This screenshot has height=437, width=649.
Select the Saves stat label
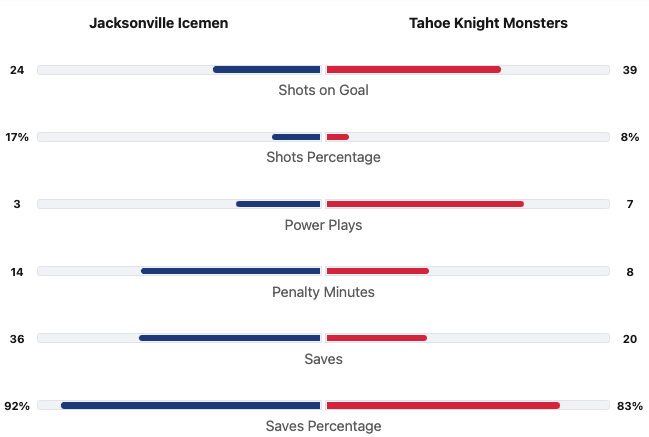323,359
